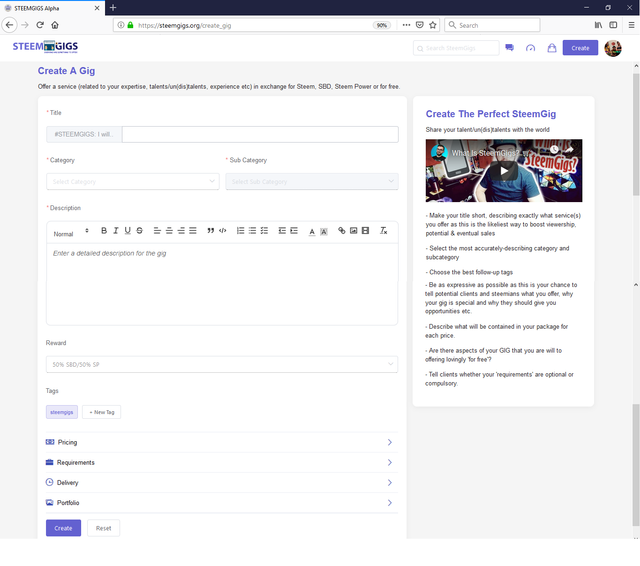Insert a link in description
The height and width of the screenshot is (566, 640).
(x=342, y=231)
